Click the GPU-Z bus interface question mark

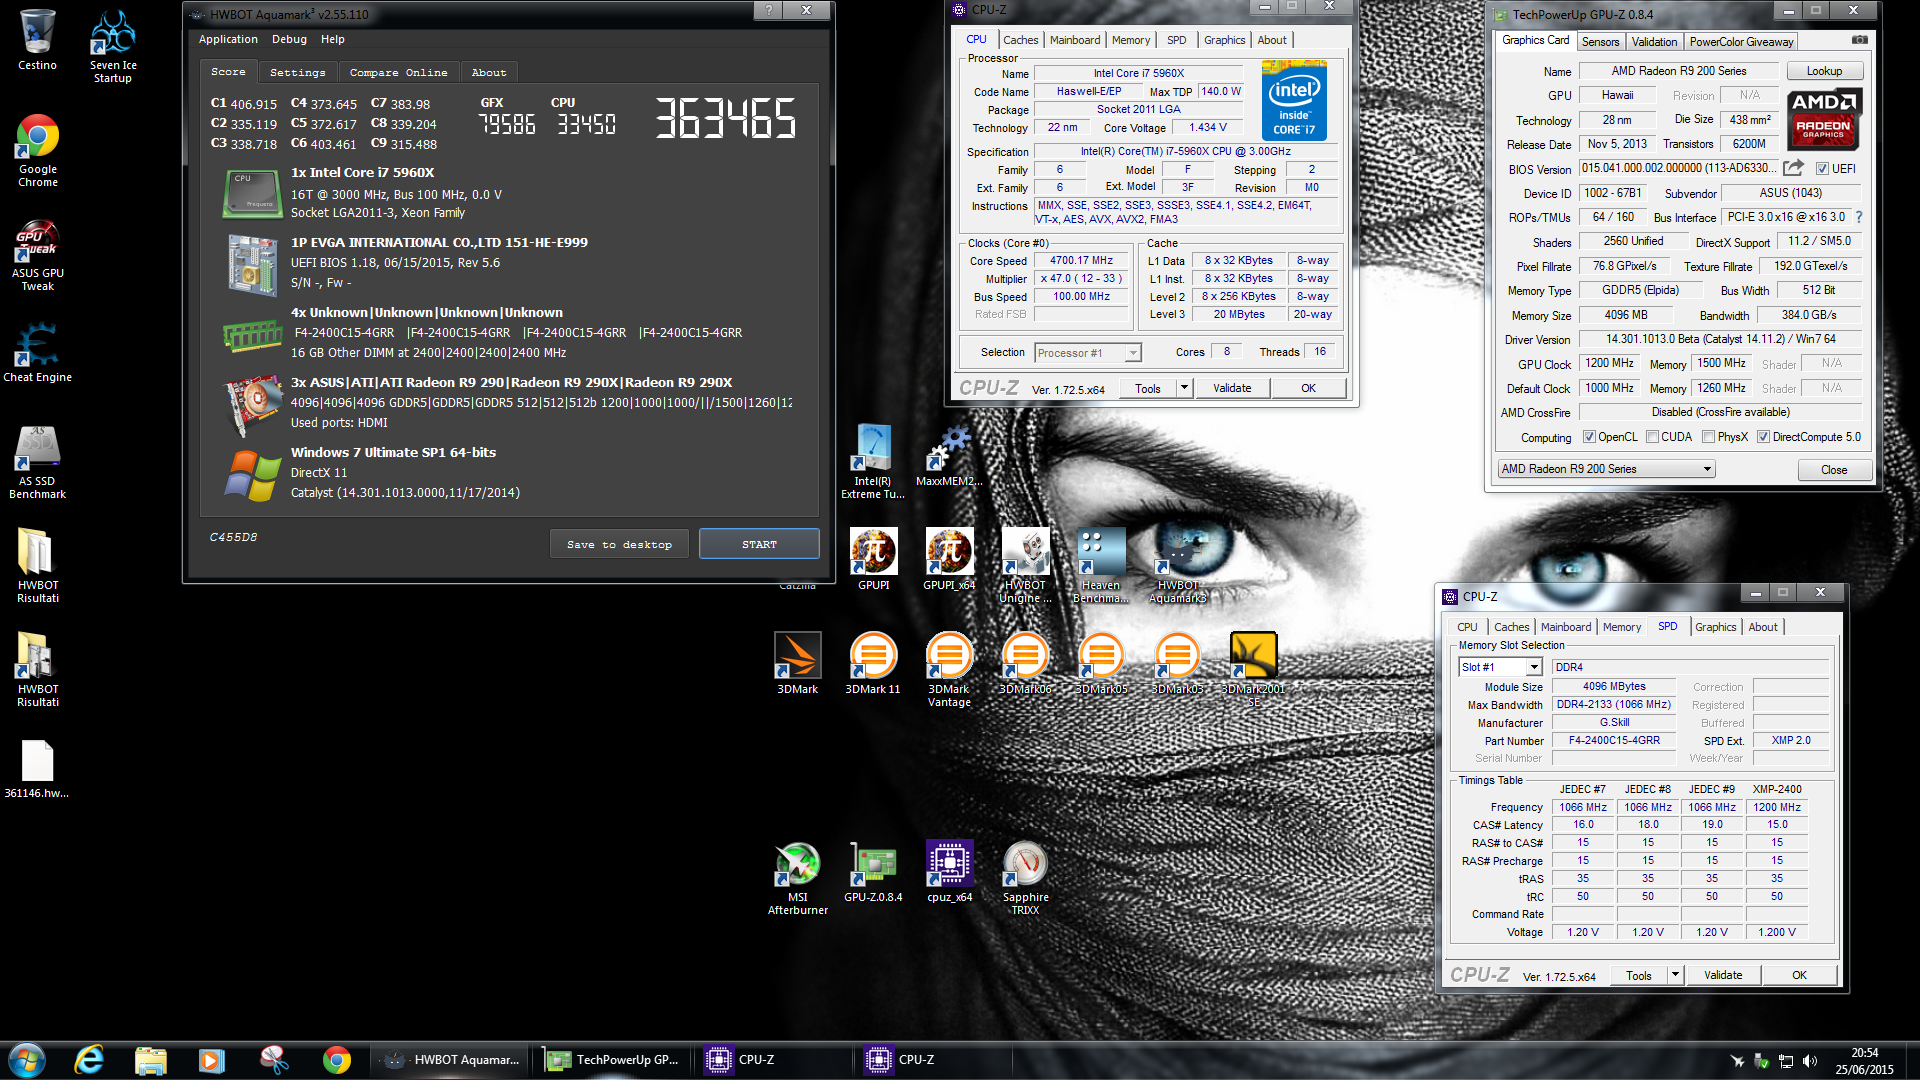coord(1859,217)
